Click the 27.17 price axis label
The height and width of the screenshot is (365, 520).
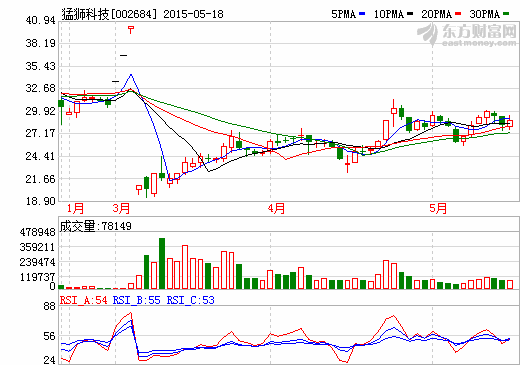tap(40, 133)
